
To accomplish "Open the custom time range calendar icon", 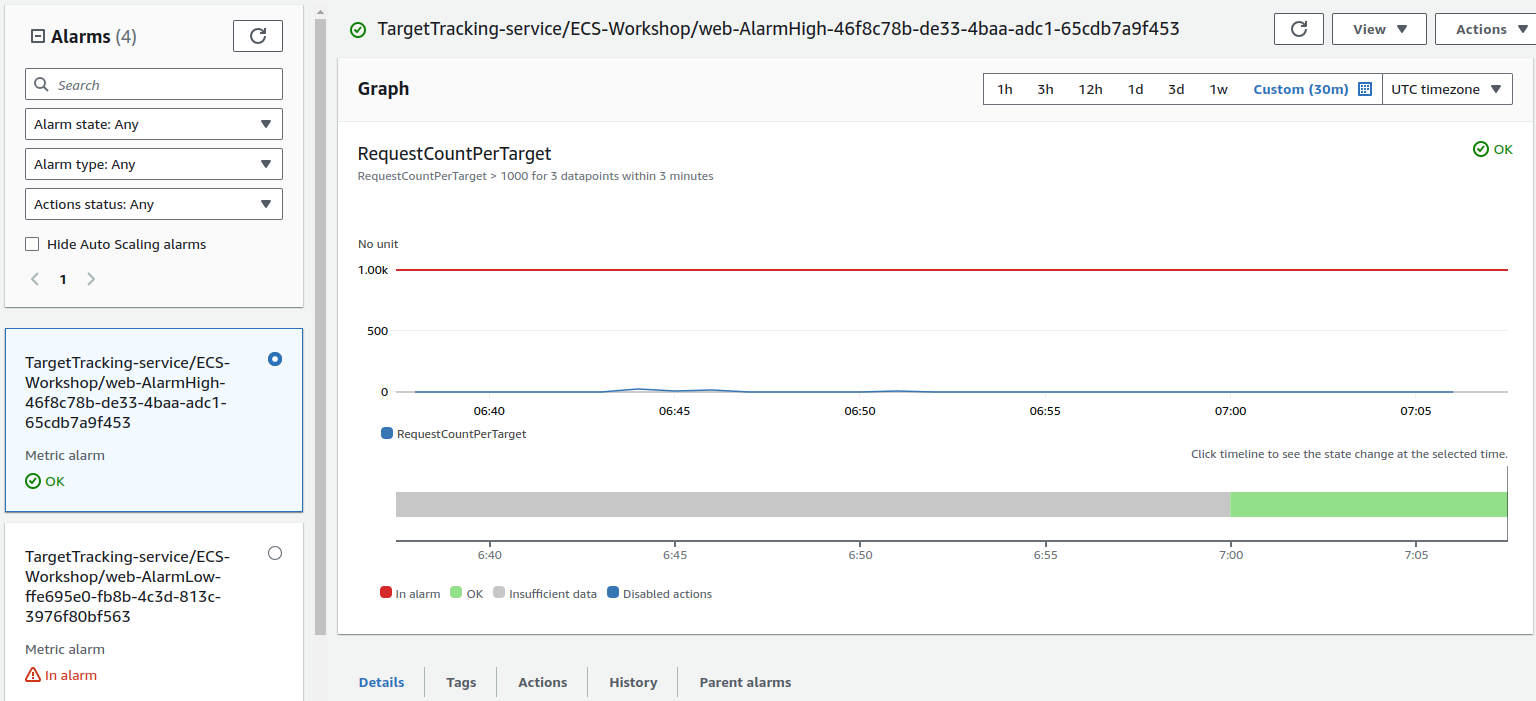I will [1365, 89].
